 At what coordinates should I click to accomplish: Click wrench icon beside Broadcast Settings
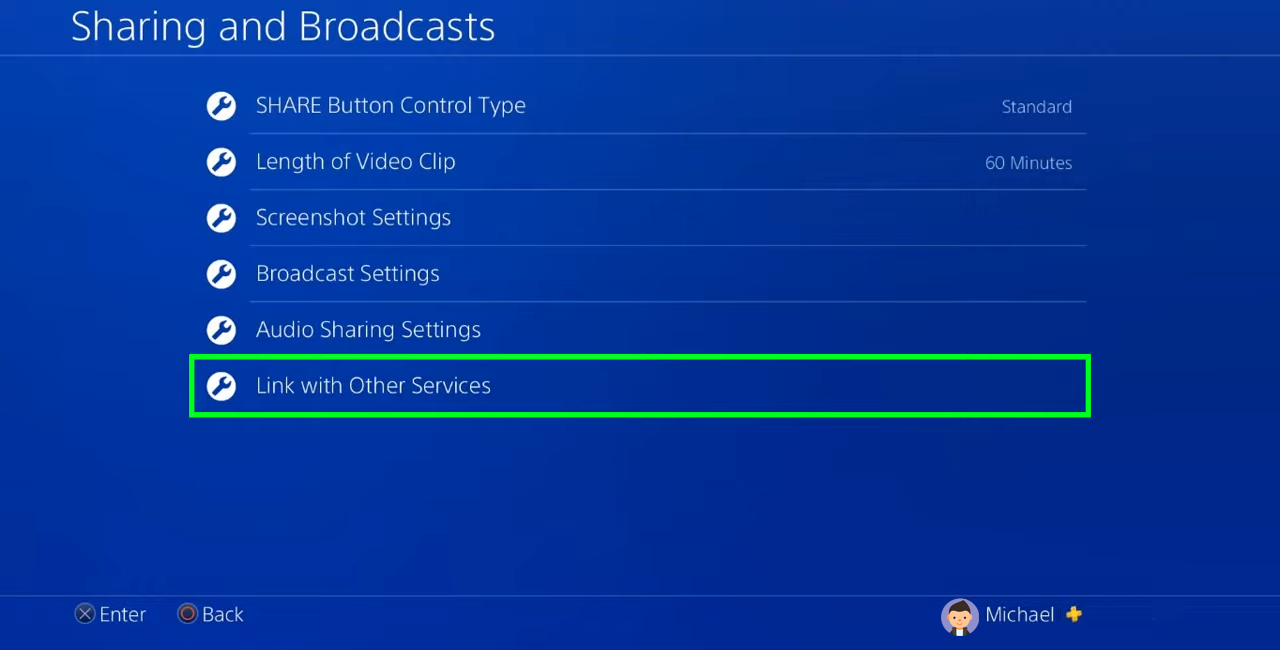[221, 274]
